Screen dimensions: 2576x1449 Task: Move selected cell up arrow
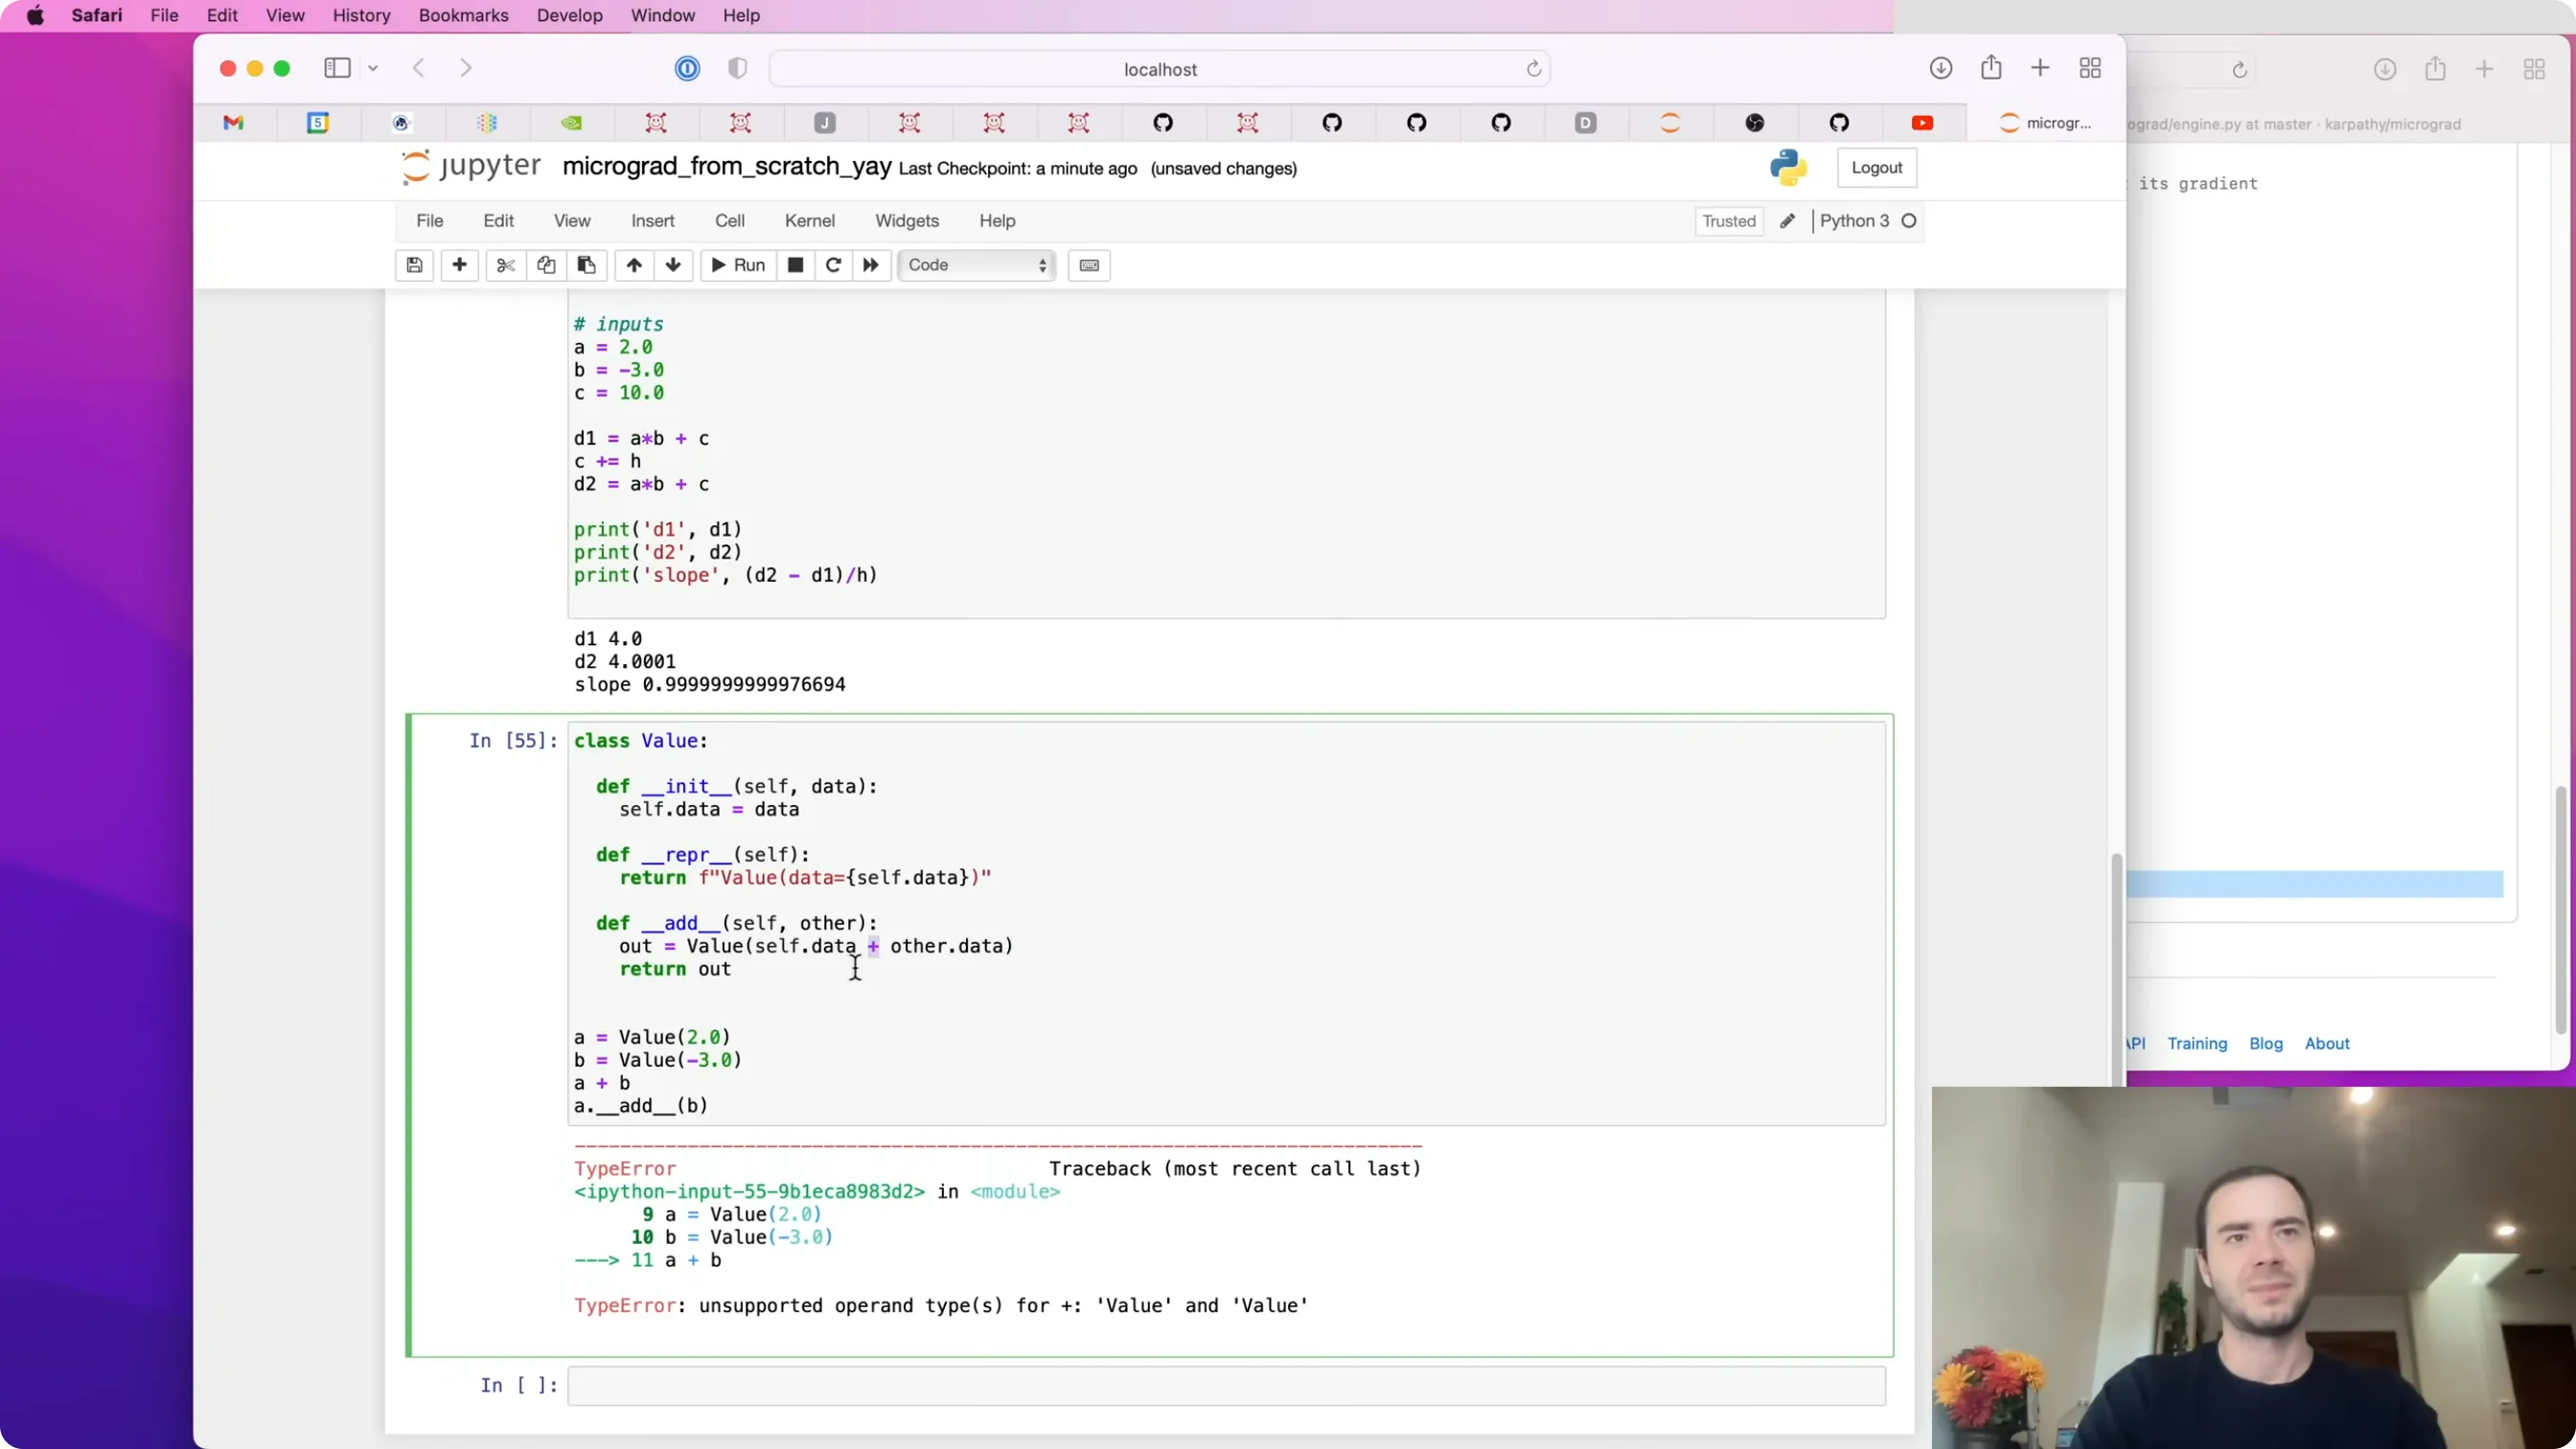pyautogui.click(x=634, y=265)
